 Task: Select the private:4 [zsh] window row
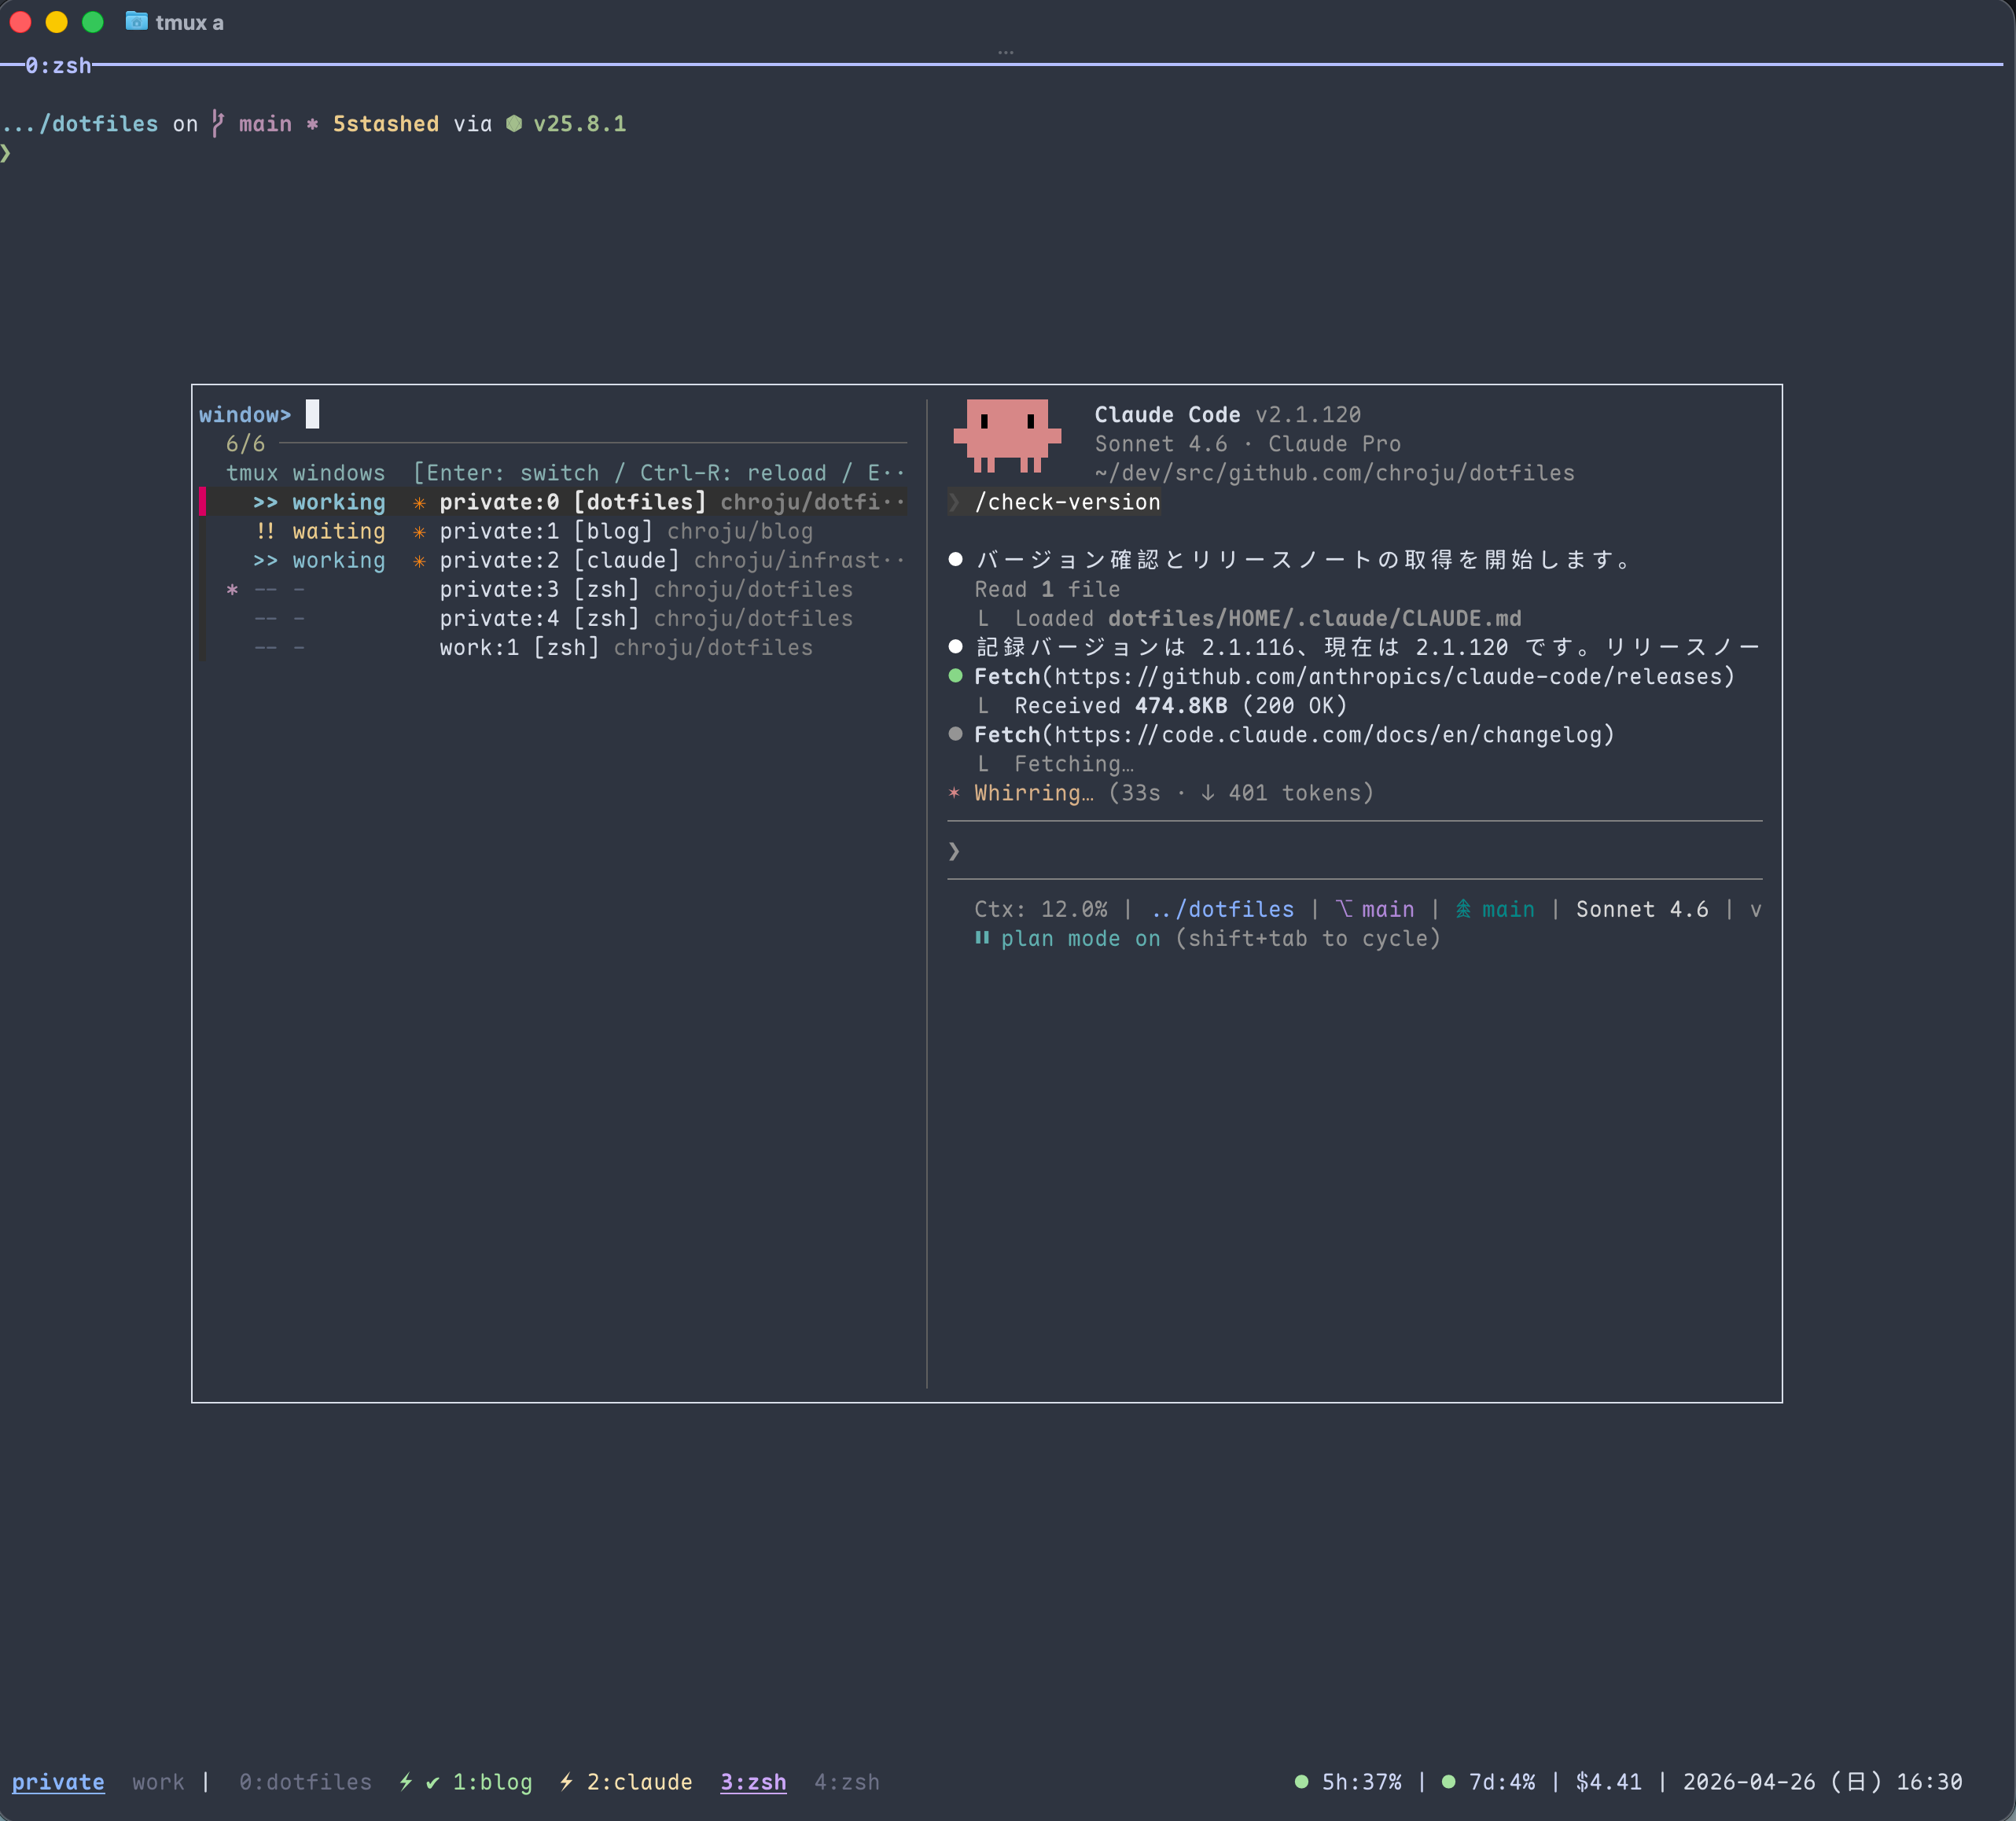(x=553, y=618)
